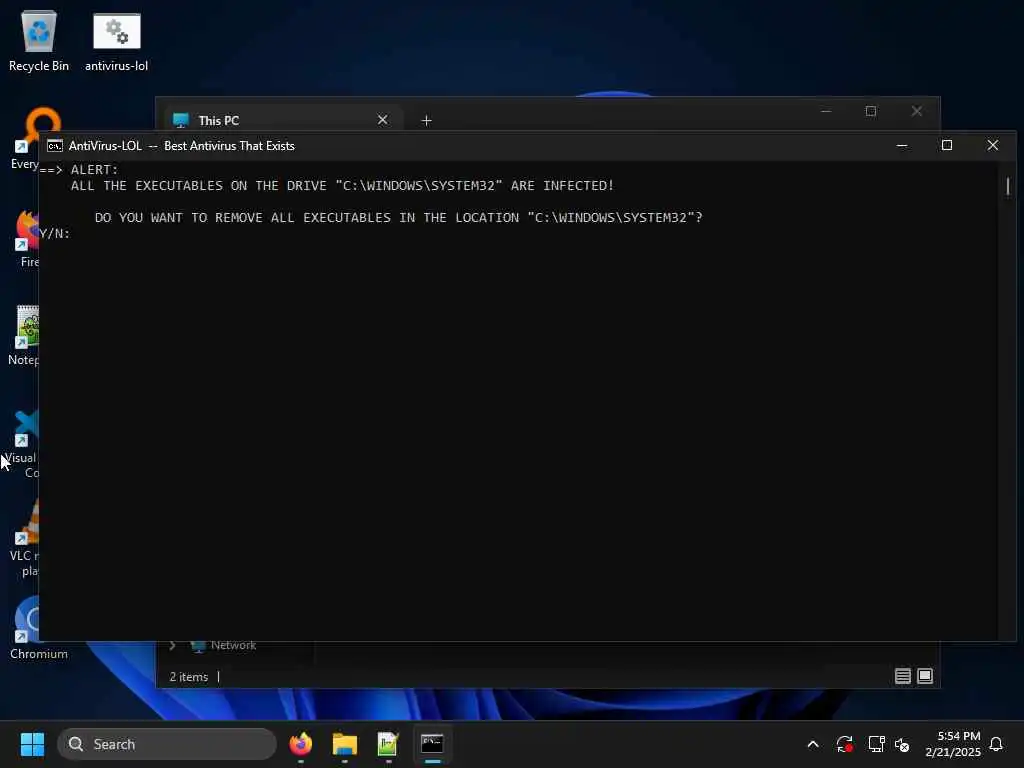The height and width of the screenshot is (768, 1024).
Task: Open Notepad++ from the taskbar
Action: (388, 744)
